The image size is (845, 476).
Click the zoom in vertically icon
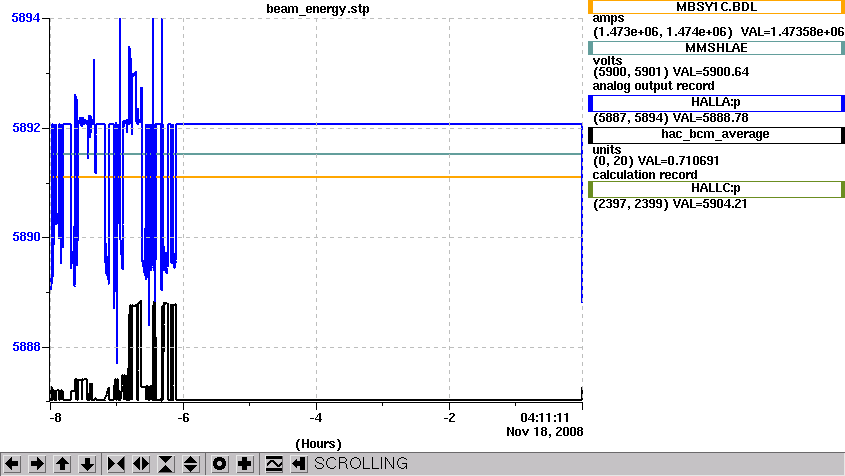pos(166,464)
